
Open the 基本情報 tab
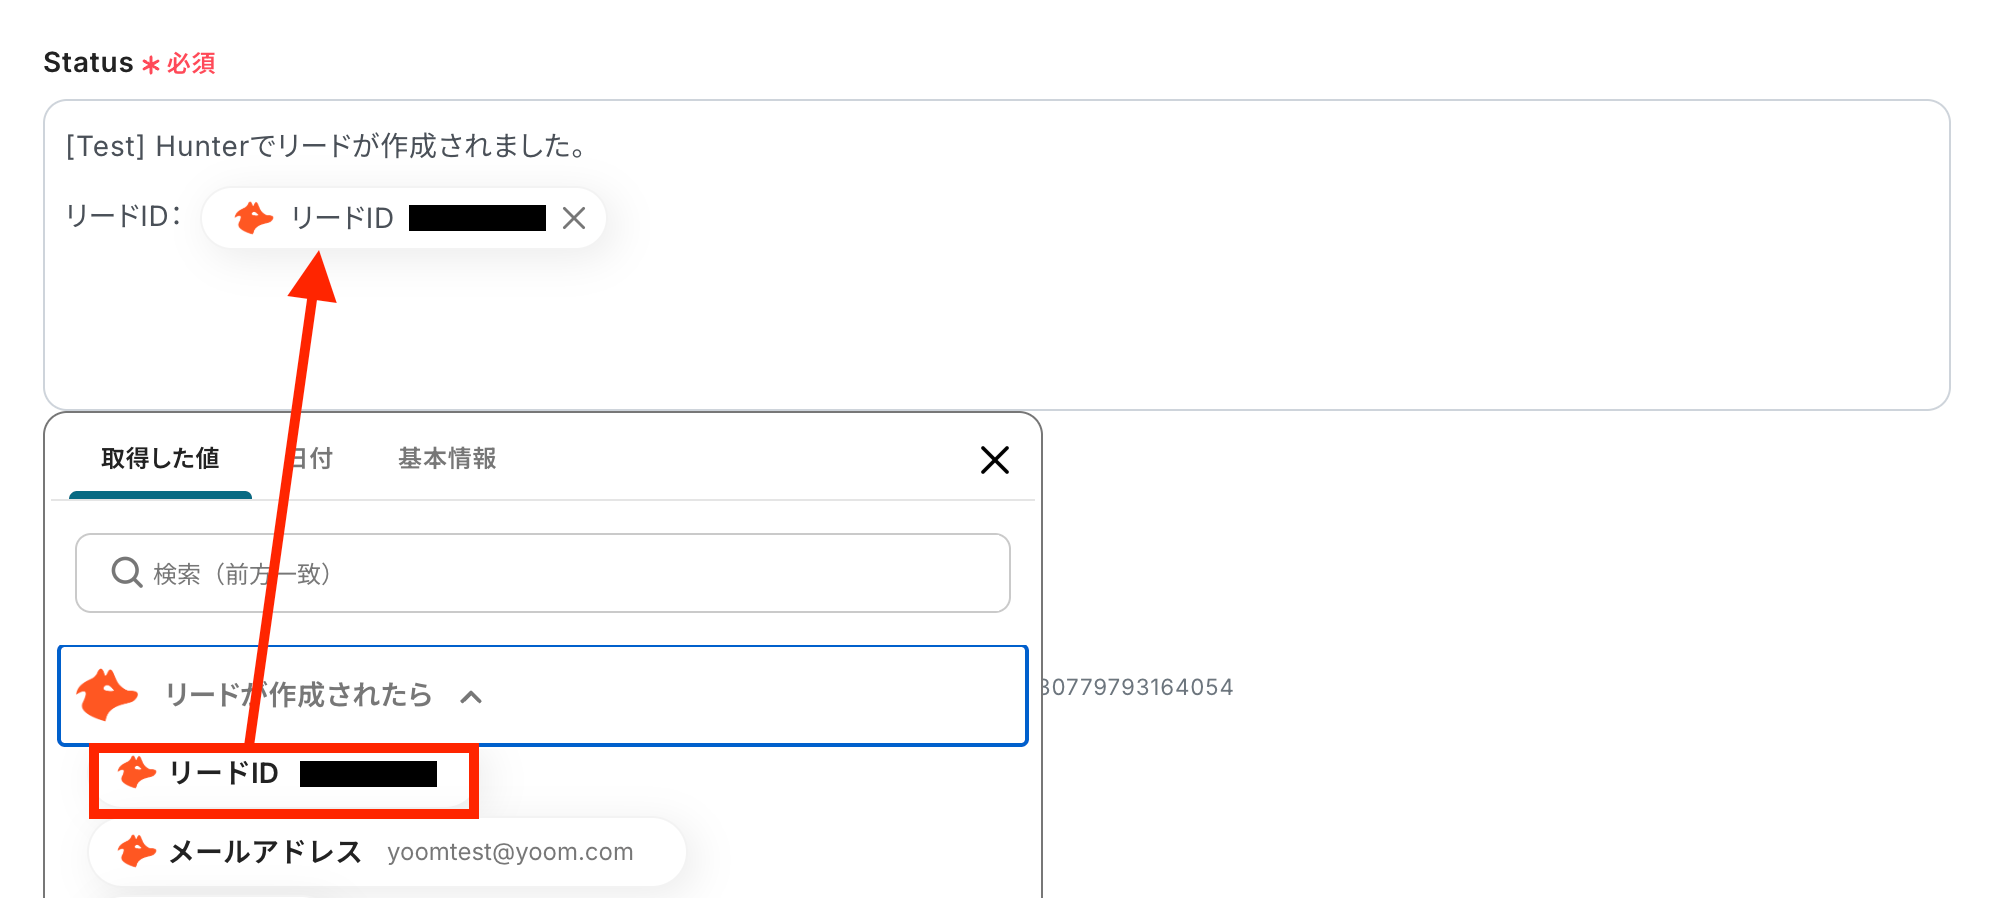447,459
